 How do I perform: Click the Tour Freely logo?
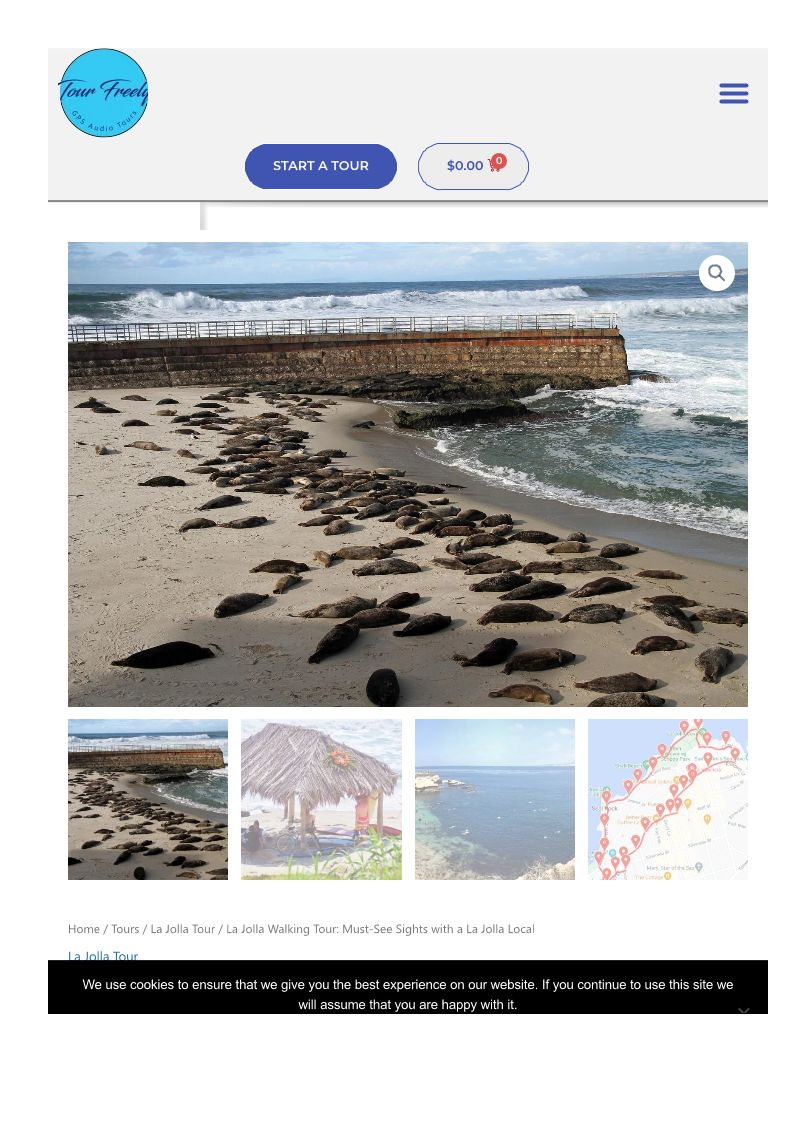pos(104,93)
